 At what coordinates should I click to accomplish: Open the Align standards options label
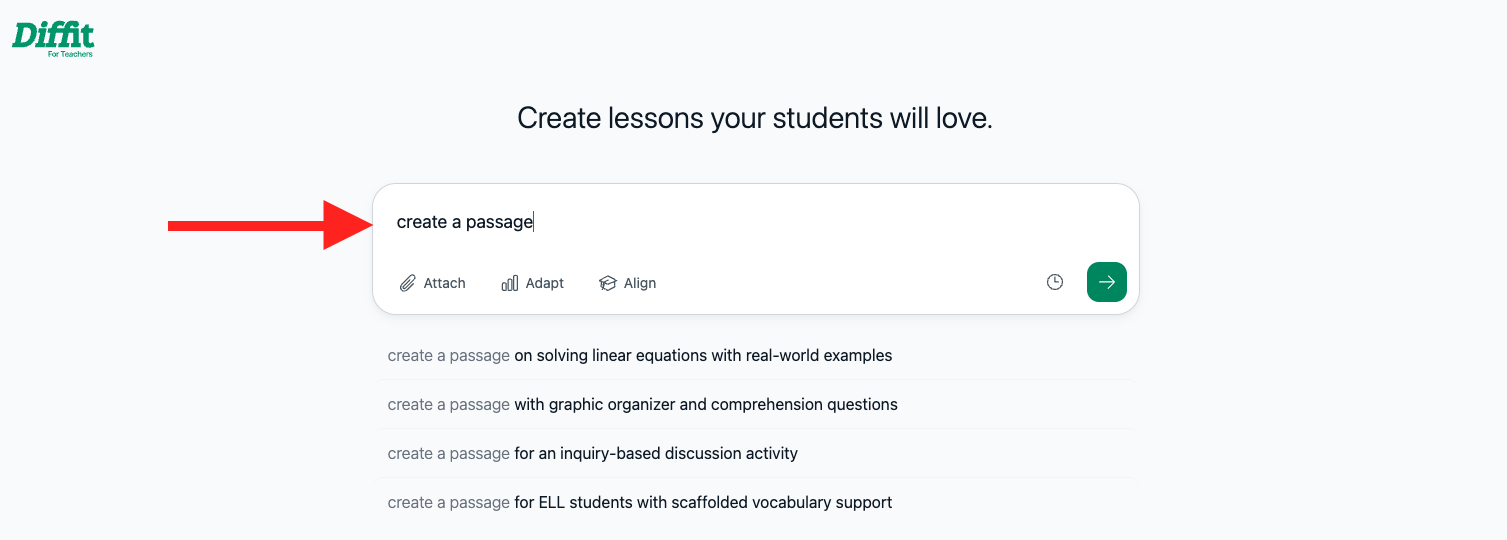pos(640,283)
